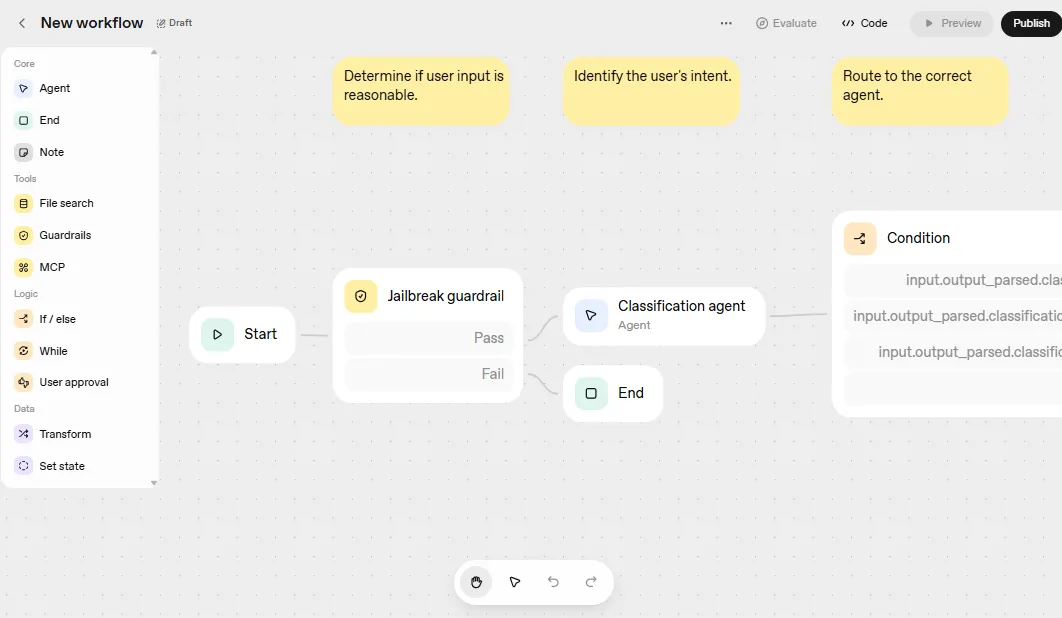Toggle the hand pan tool
1062x618 pixels.
(x=476, y=581)
